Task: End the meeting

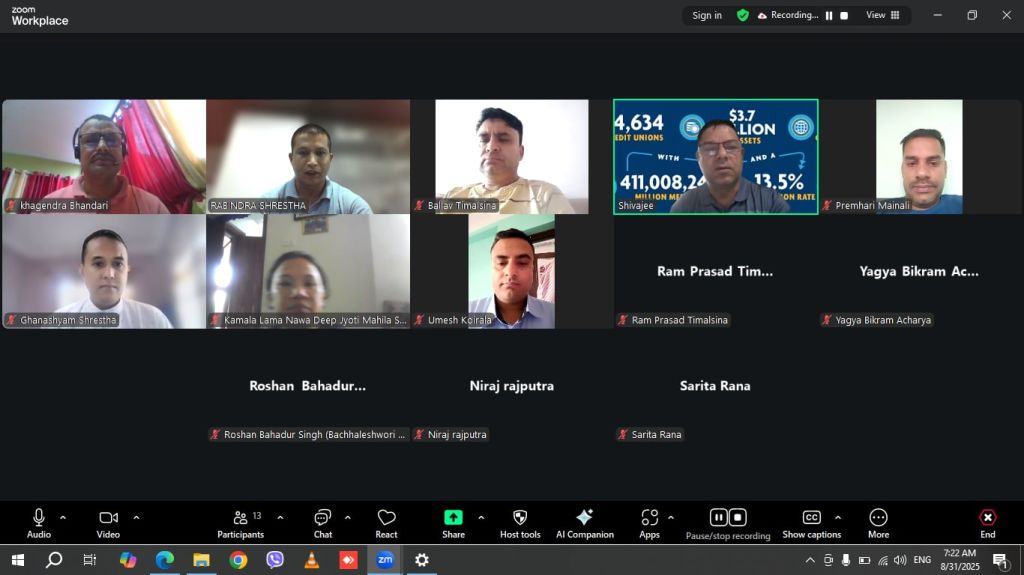Action: tap(987, 523)
